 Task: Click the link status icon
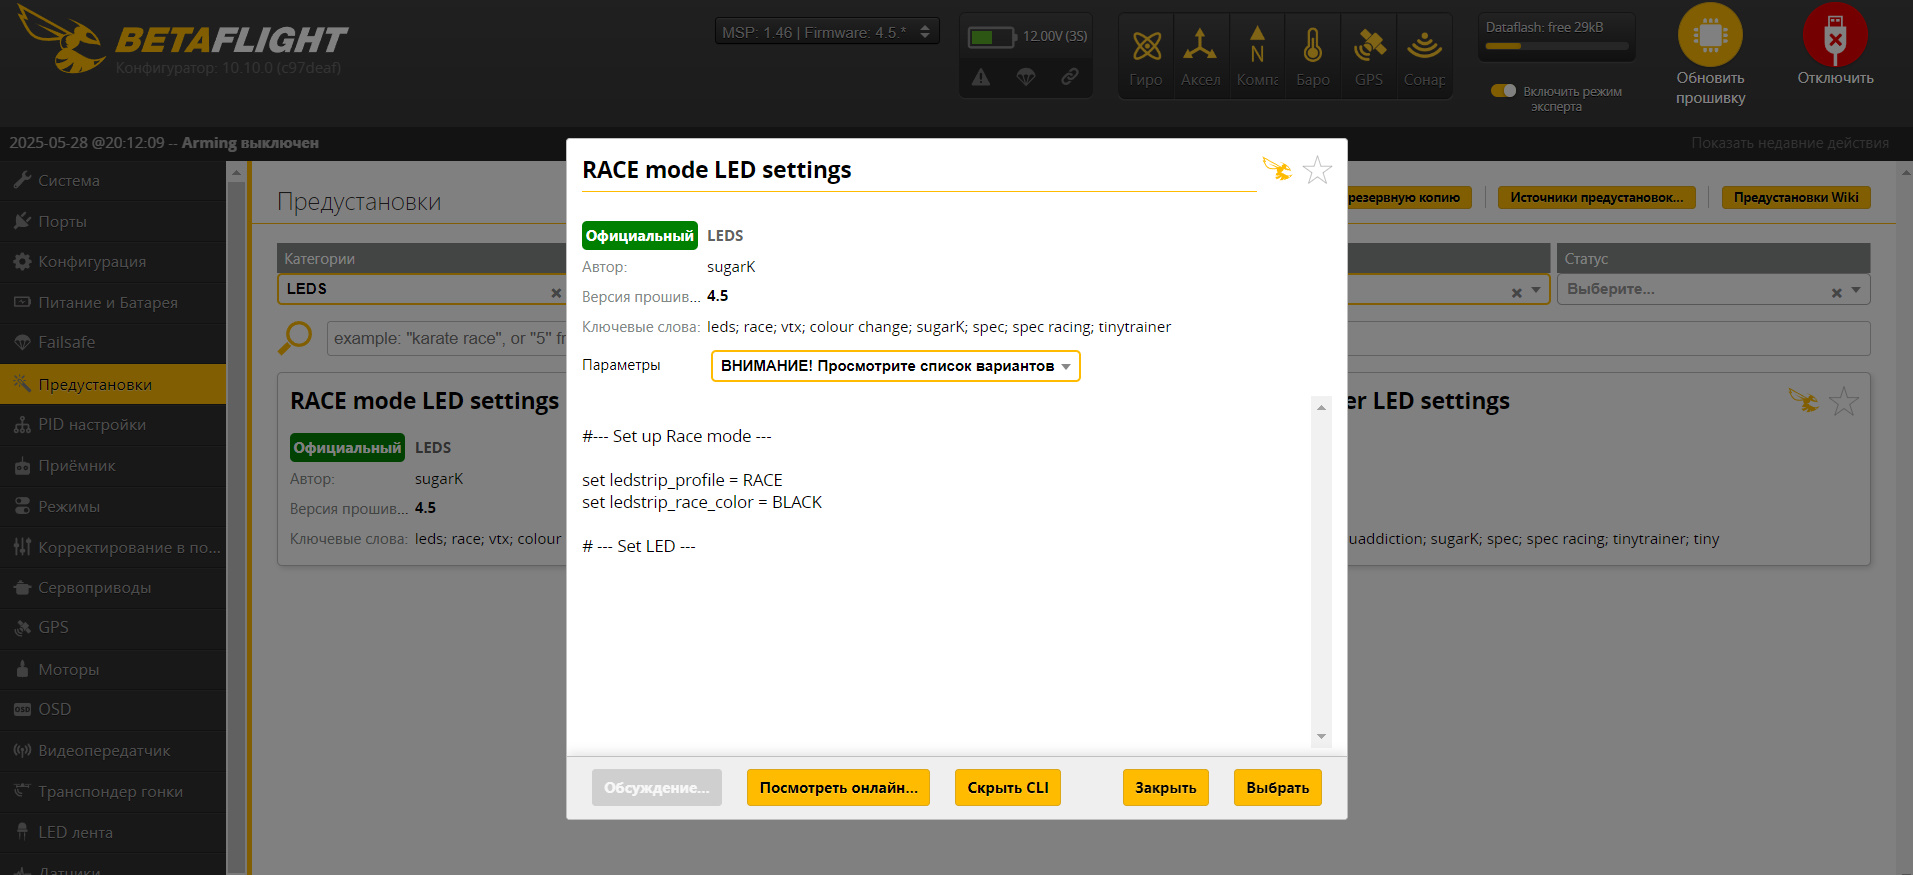click(1070, 76)
